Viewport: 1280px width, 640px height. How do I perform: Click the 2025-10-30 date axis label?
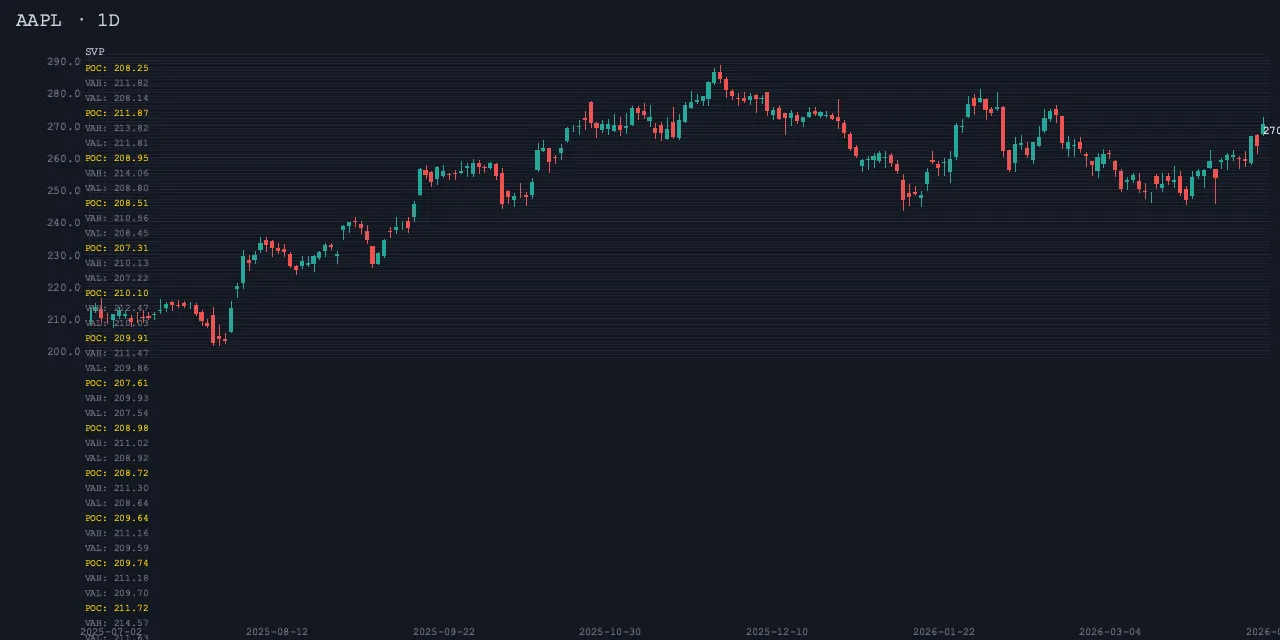[x=610, y=632]
